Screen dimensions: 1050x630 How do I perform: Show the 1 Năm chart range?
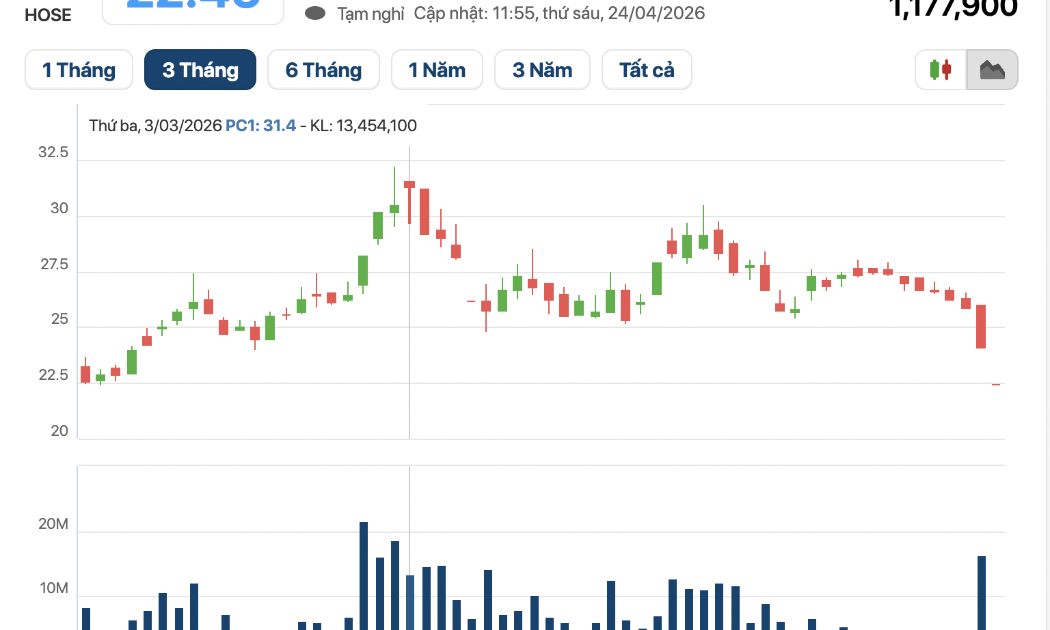437,70
